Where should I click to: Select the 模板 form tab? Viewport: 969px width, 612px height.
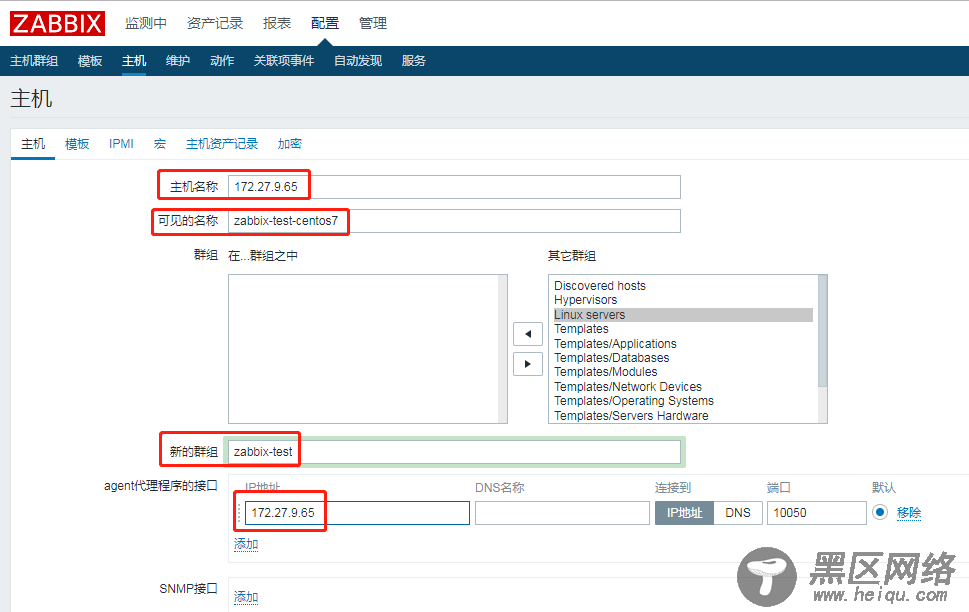pyautogui.click(x=77, y=144)
